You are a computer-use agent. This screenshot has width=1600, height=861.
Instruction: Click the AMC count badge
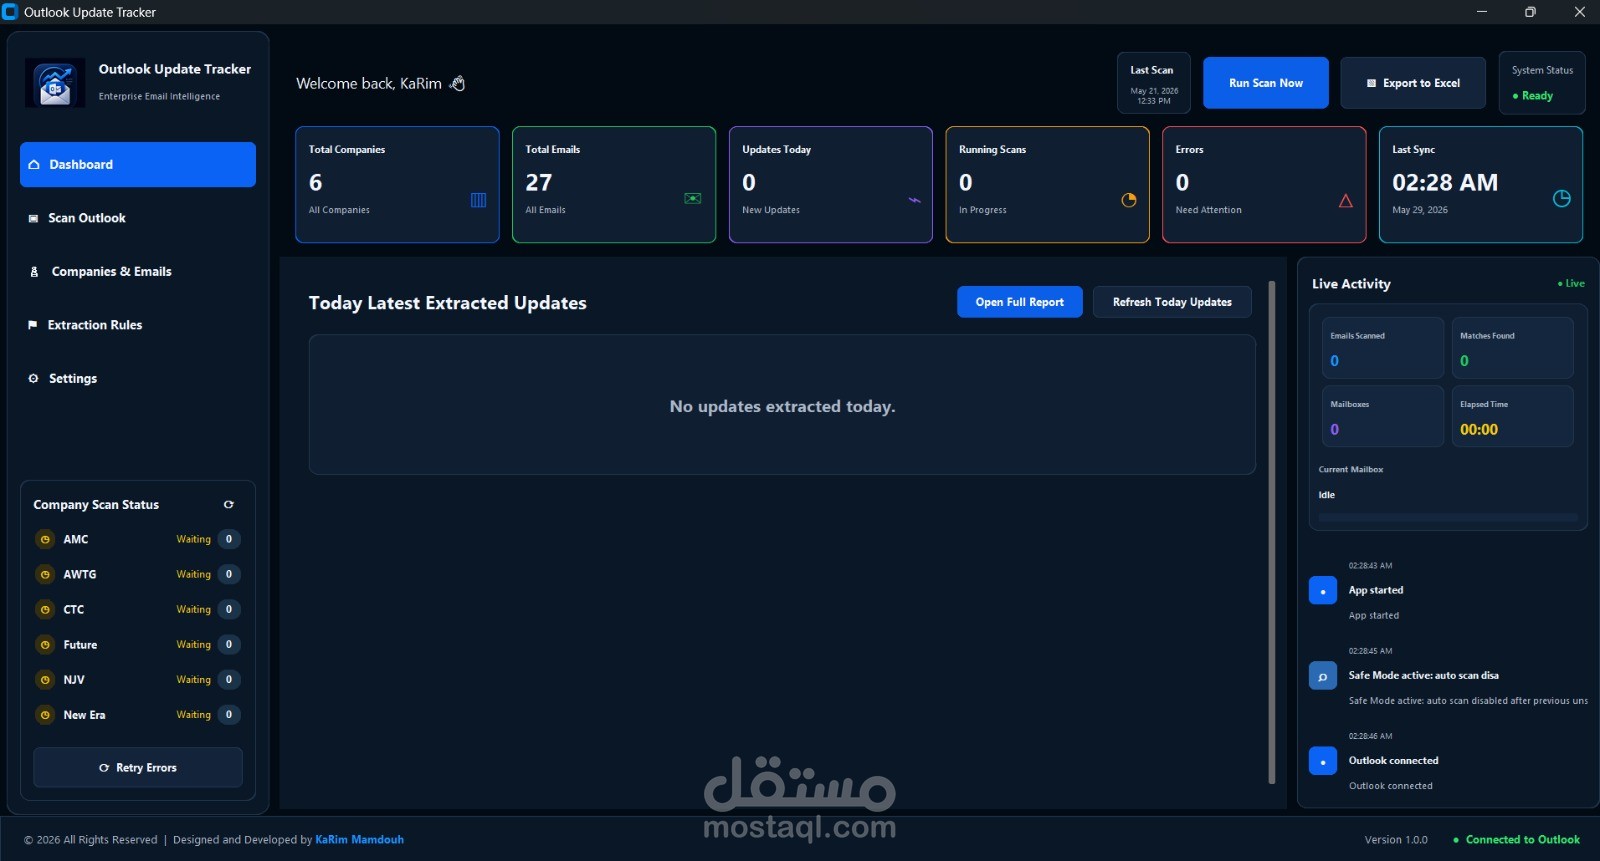point(229,539)
